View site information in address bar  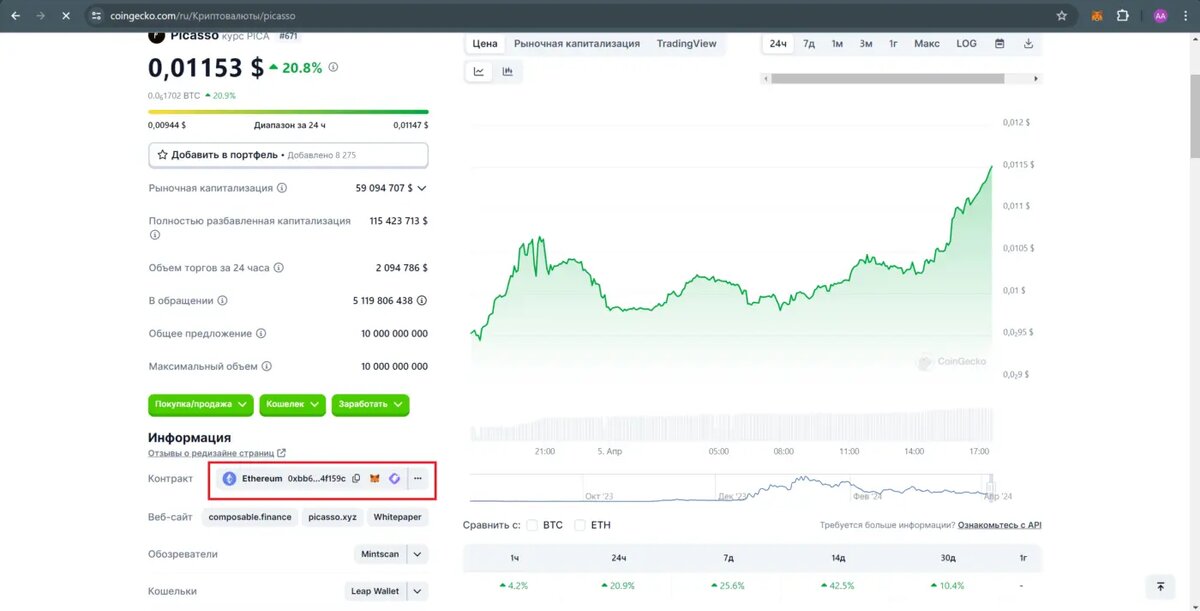click(x=96, y=16)
